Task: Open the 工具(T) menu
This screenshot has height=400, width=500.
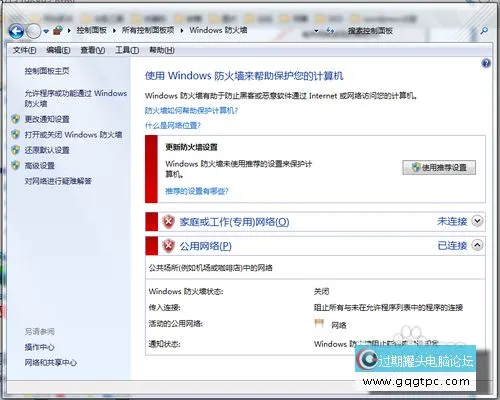Action: click(127, 50)
